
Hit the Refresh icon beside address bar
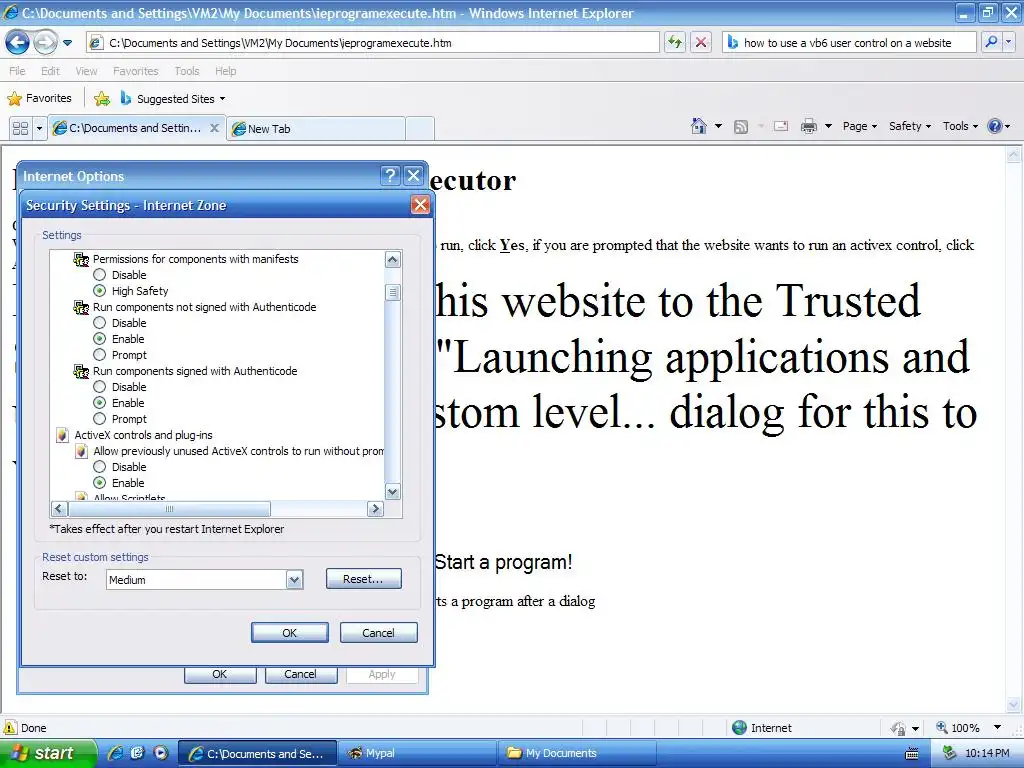pyautogui.click(x=675, y=42)
